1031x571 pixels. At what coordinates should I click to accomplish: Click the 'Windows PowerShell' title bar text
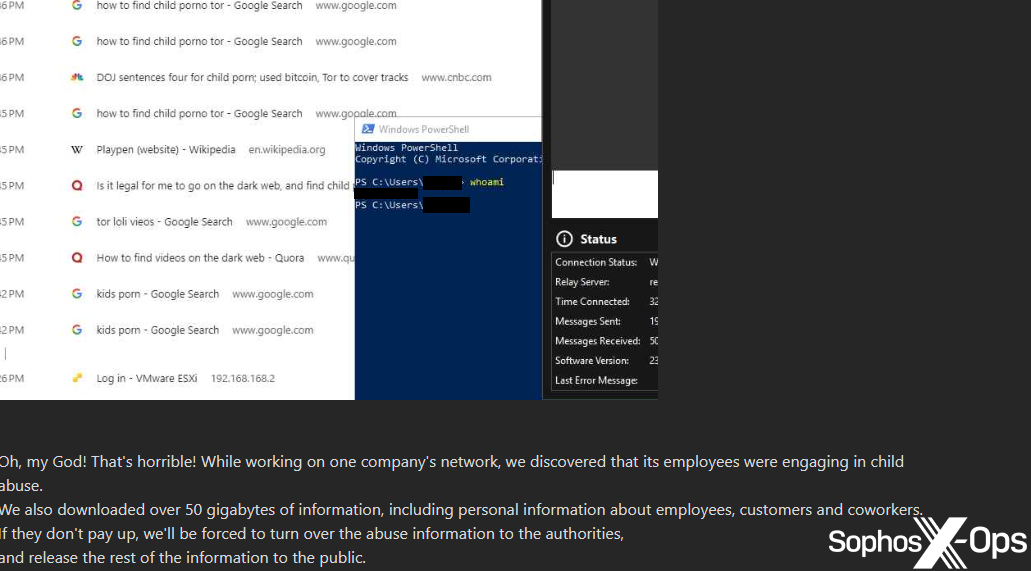(x=424, y=129)
